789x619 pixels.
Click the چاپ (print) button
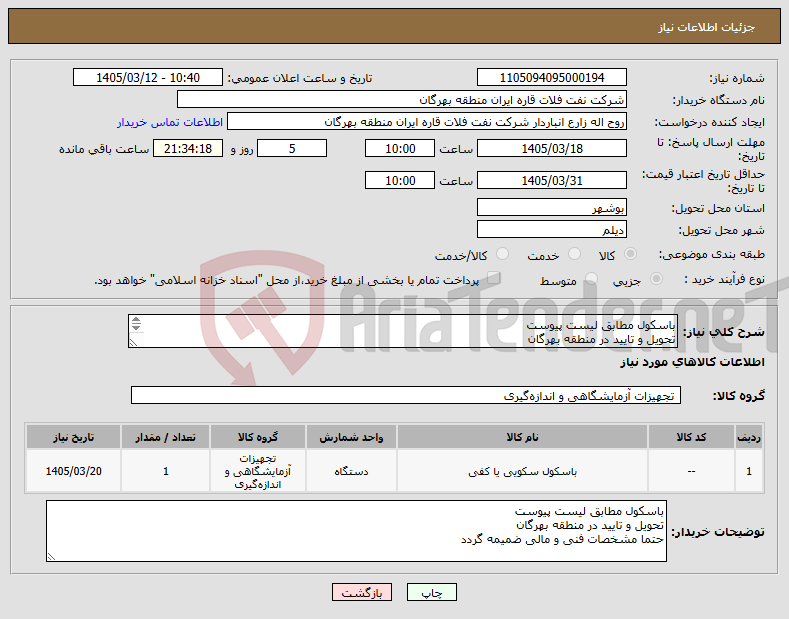click(x=431, y=592)
